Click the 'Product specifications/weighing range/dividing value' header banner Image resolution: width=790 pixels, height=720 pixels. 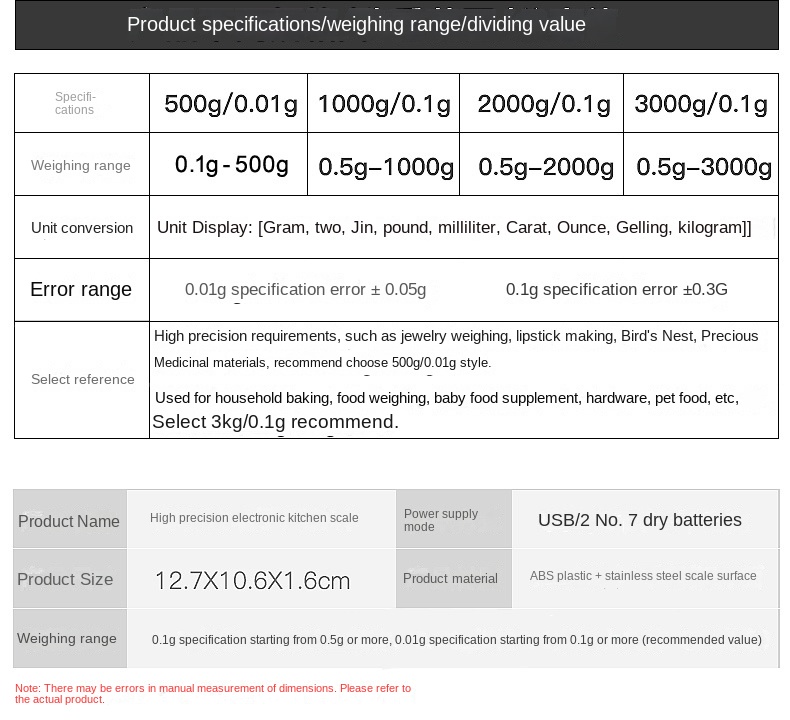(x=356, y=25)
